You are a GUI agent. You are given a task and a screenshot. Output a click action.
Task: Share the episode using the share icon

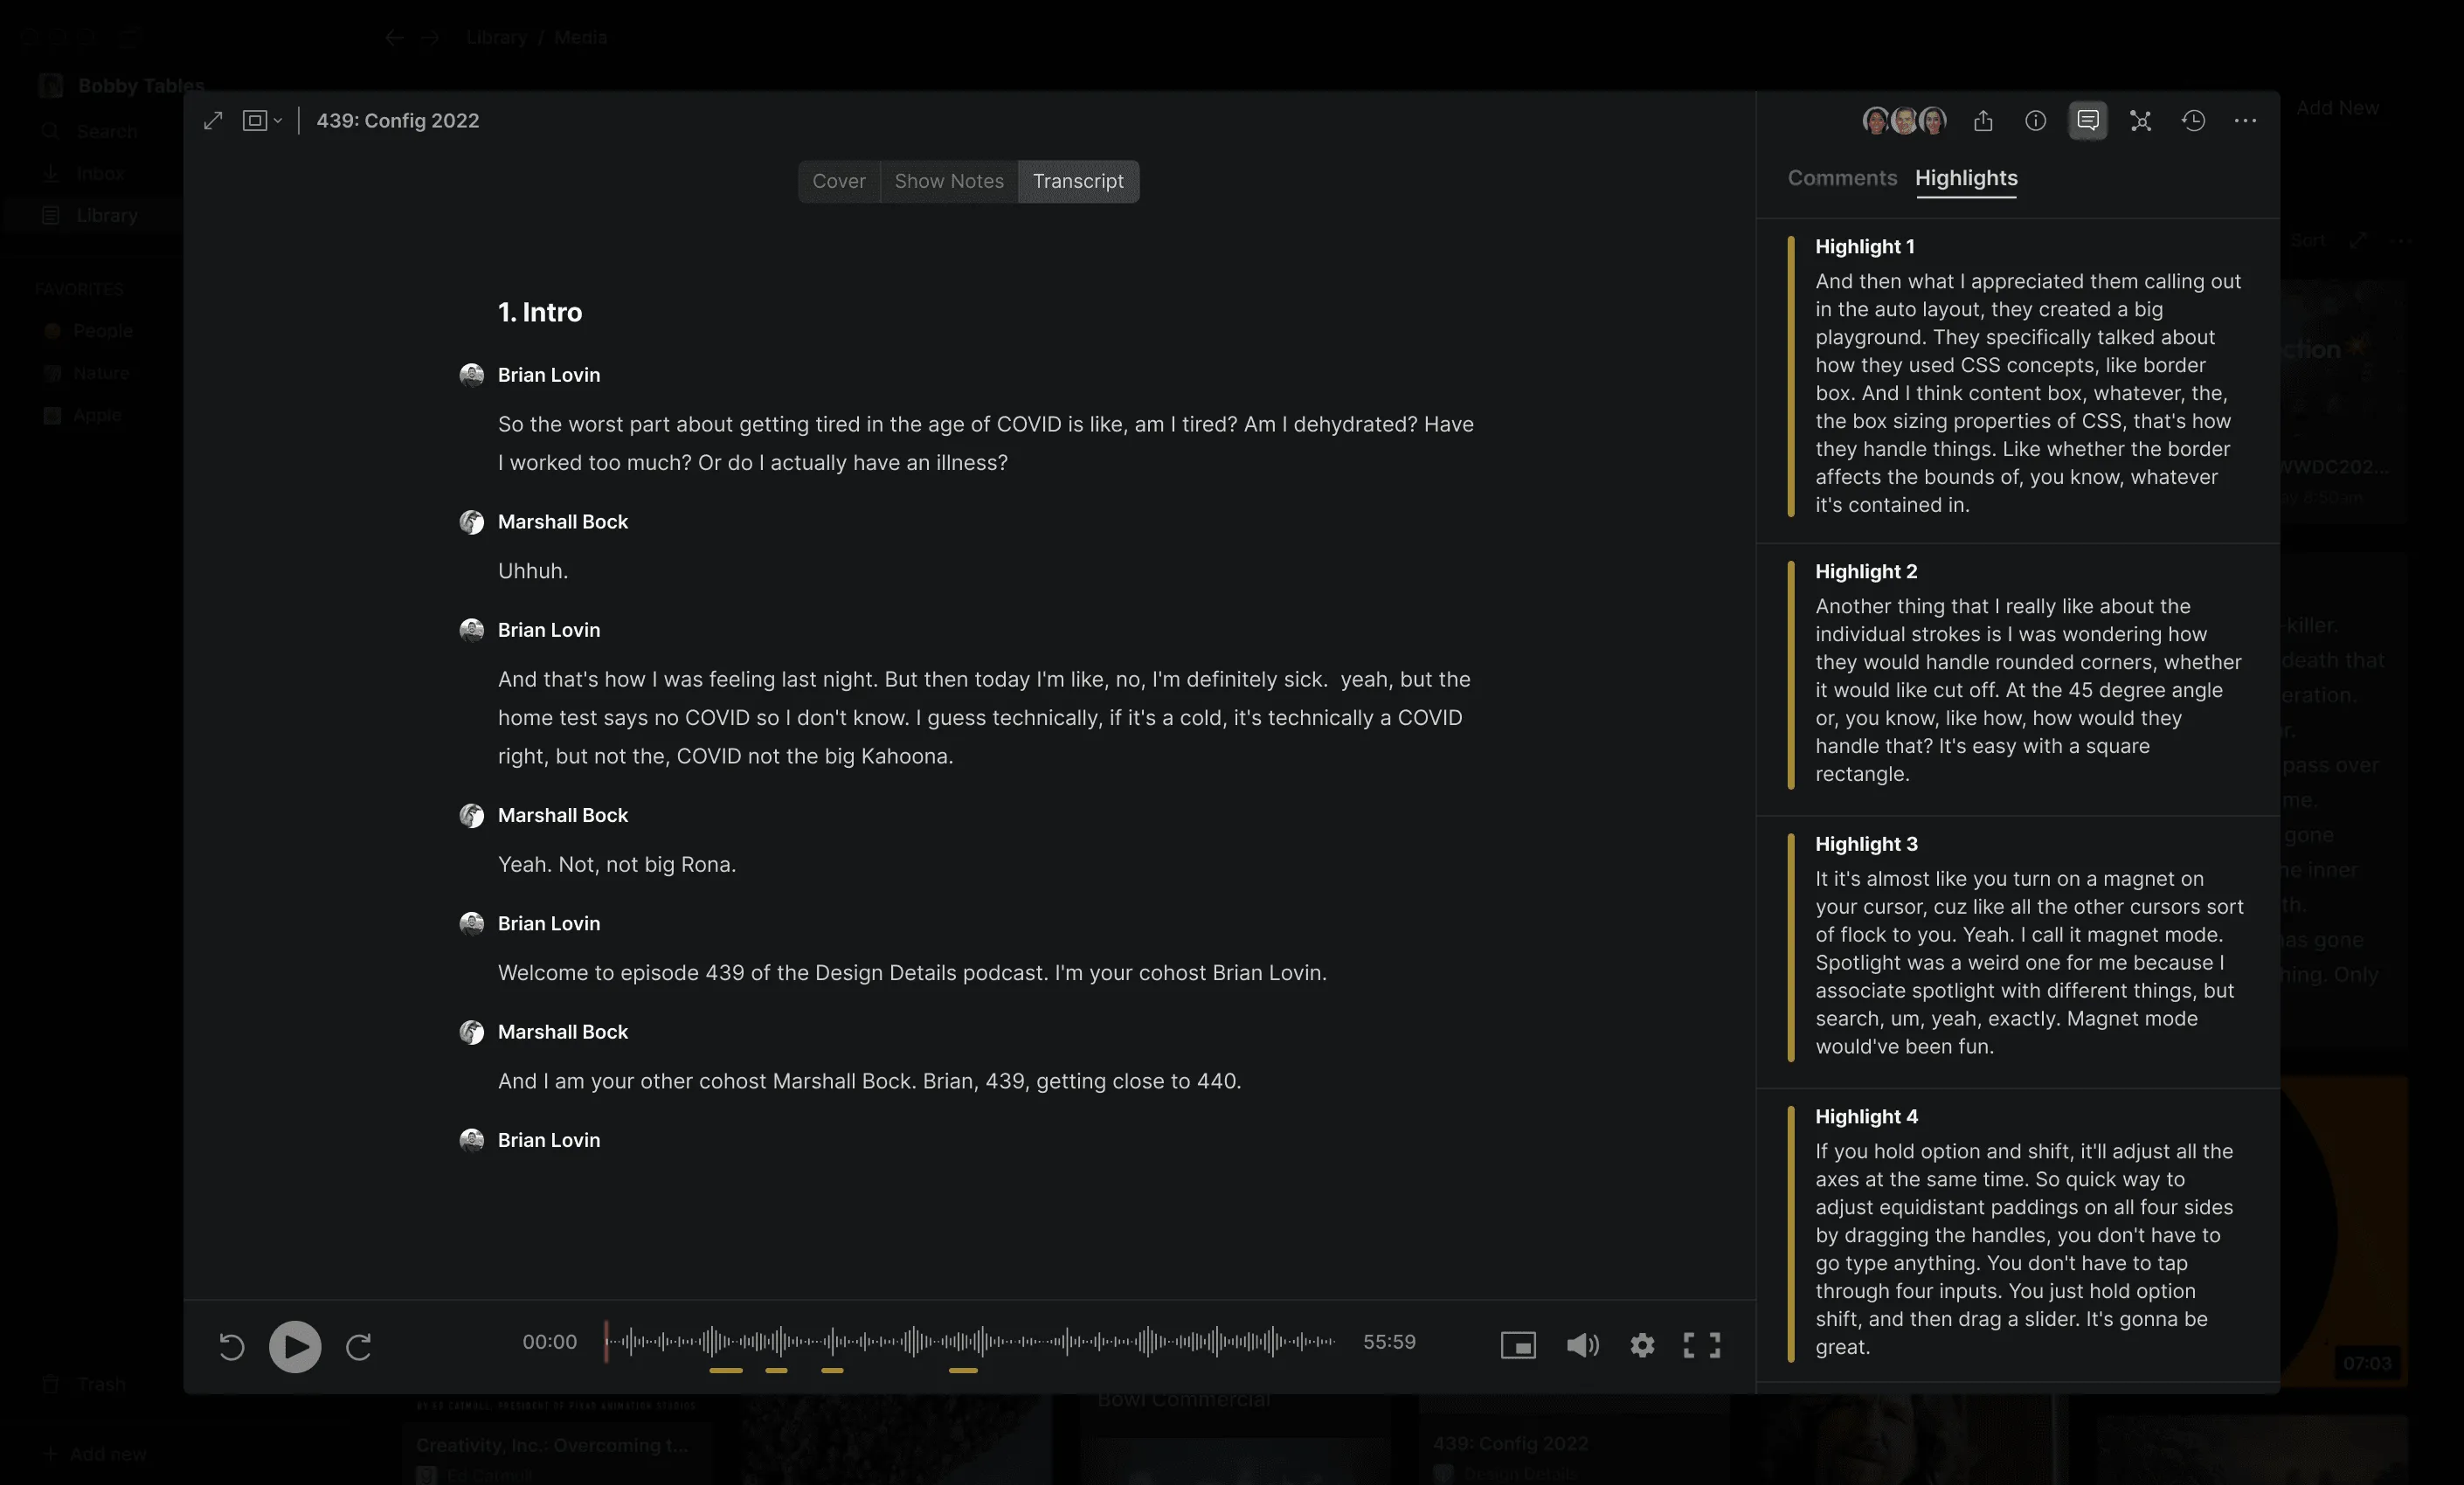coord(1983,121)
